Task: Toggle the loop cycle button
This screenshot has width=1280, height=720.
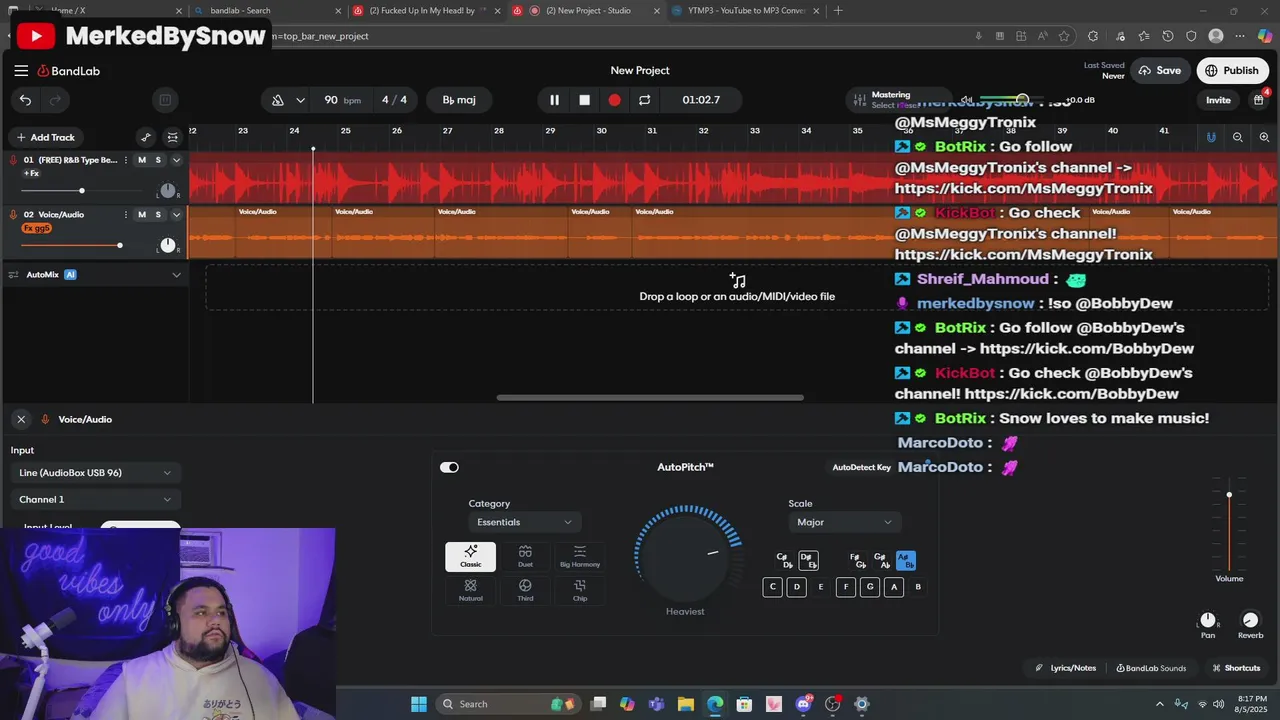Action: 644,100
